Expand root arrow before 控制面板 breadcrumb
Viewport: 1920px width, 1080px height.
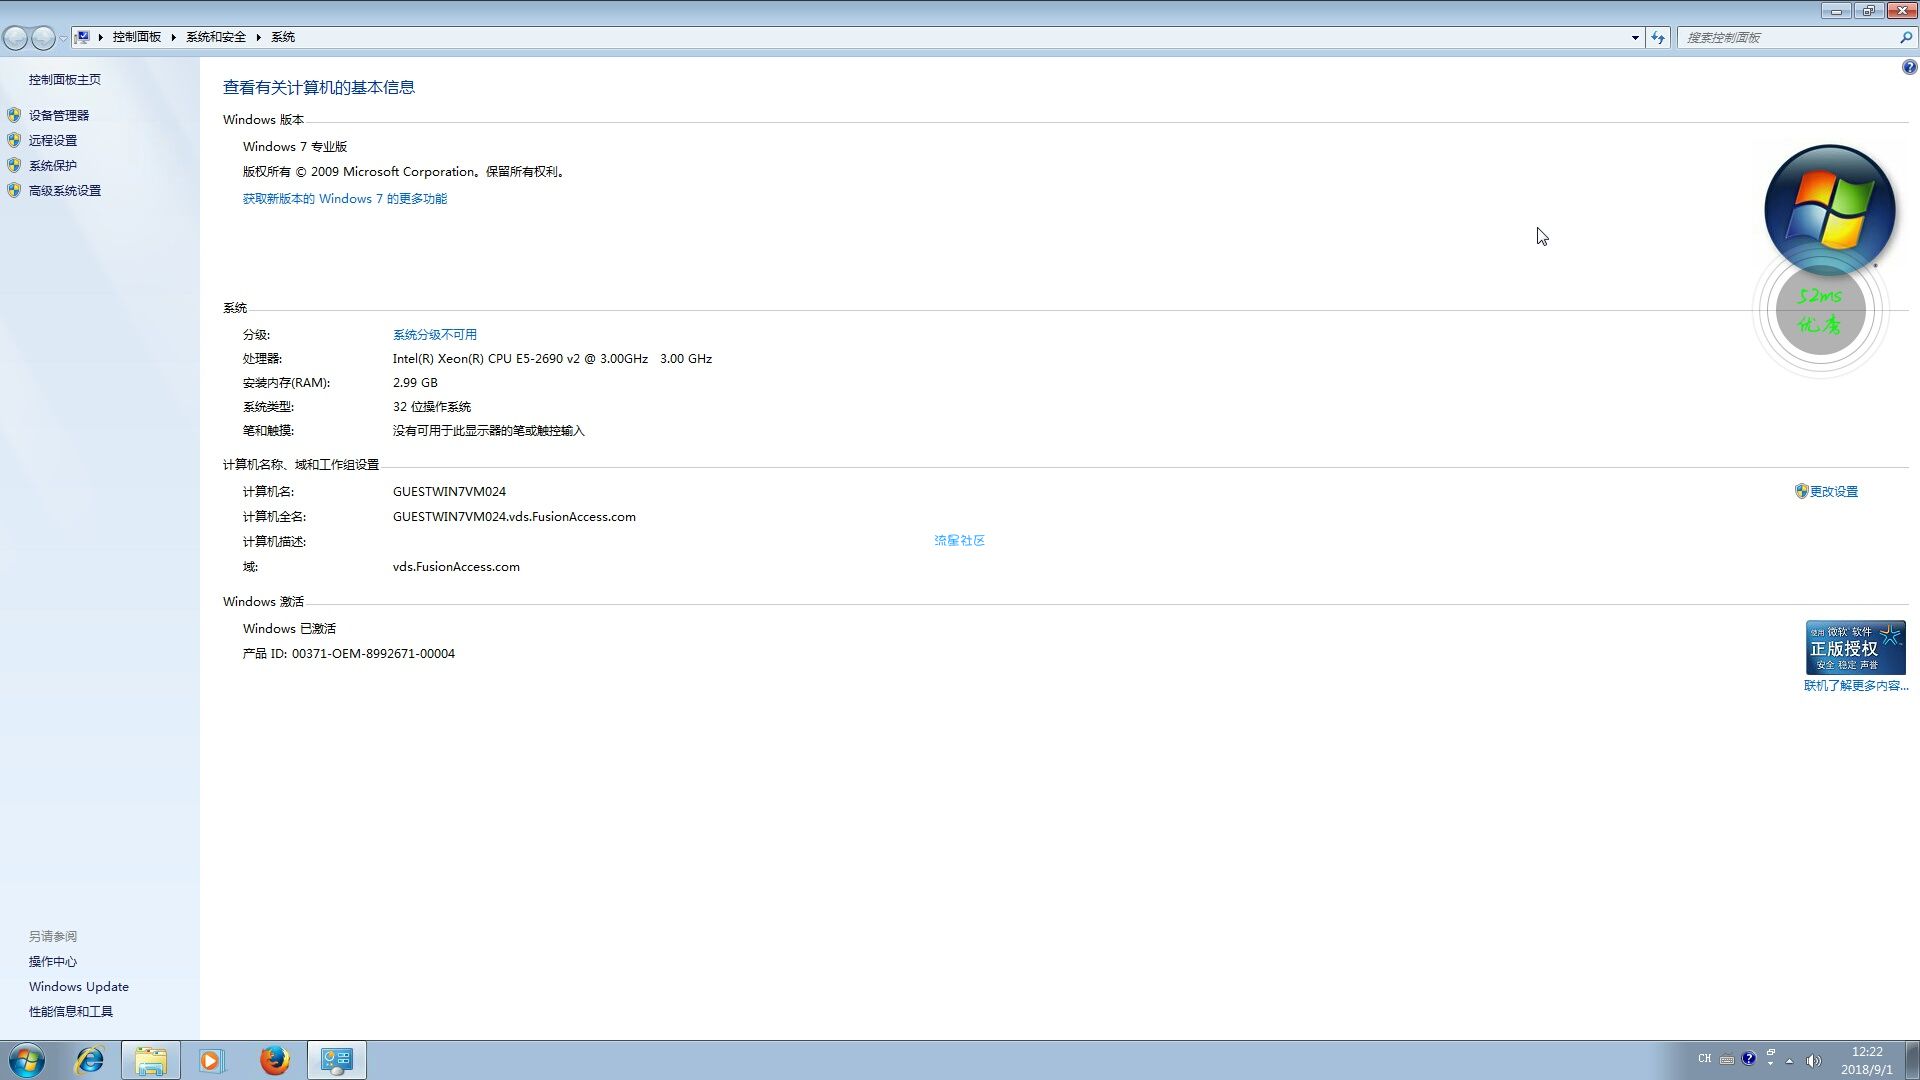coord(100,37)
